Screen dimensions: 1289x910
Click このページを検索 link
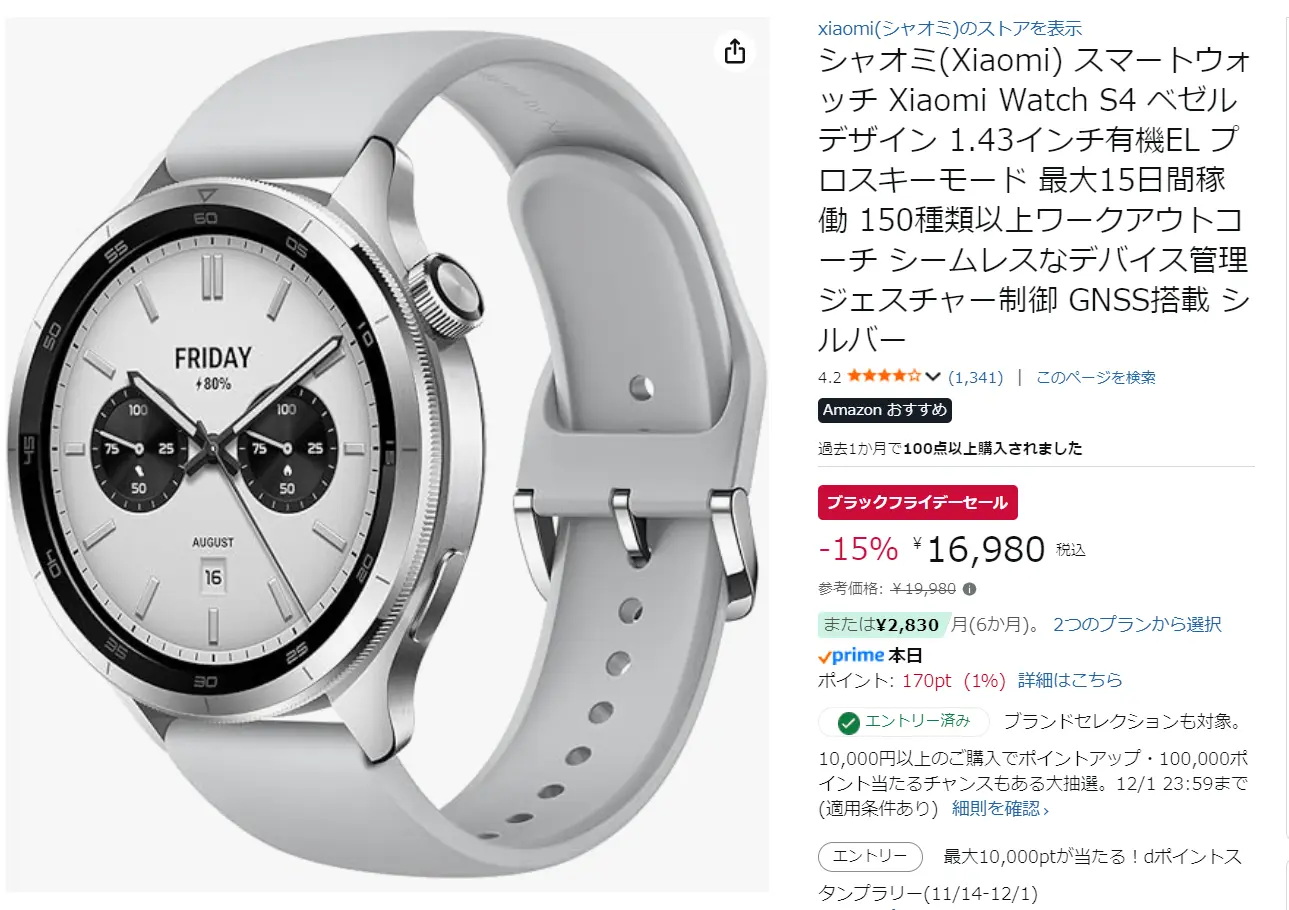[1096, 377]
